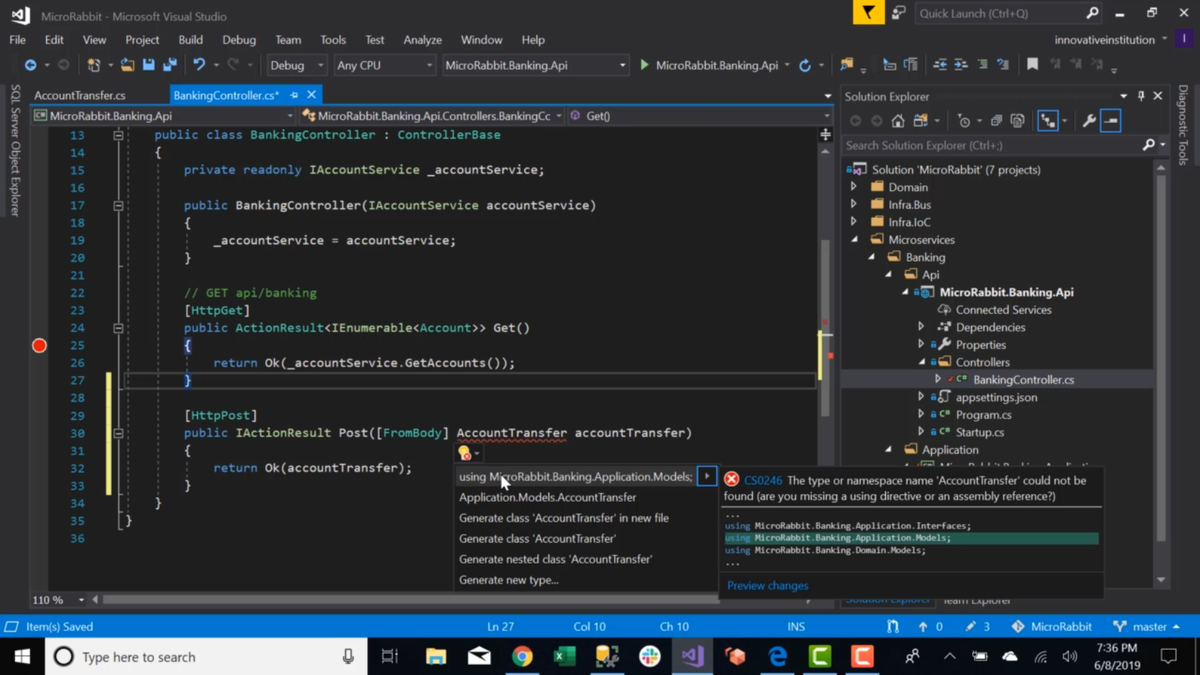Viewport: 1200px width, 675px height.
Task: Click the Quick Launch search field
Action: pos(1008,13)
